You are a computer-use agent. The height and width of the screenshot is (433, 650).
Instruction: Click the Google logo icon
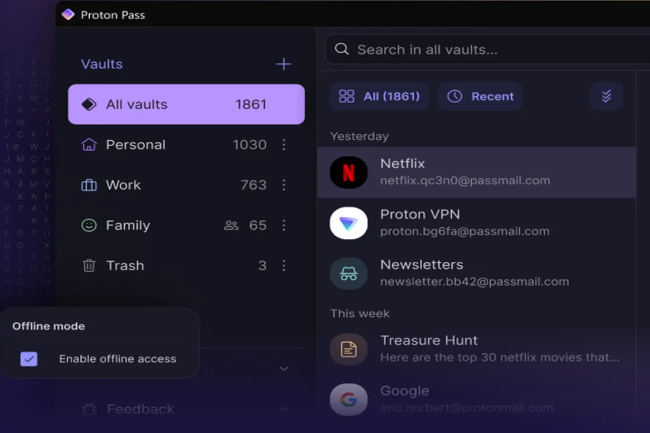pyautogui.click(x=349, y=400)
